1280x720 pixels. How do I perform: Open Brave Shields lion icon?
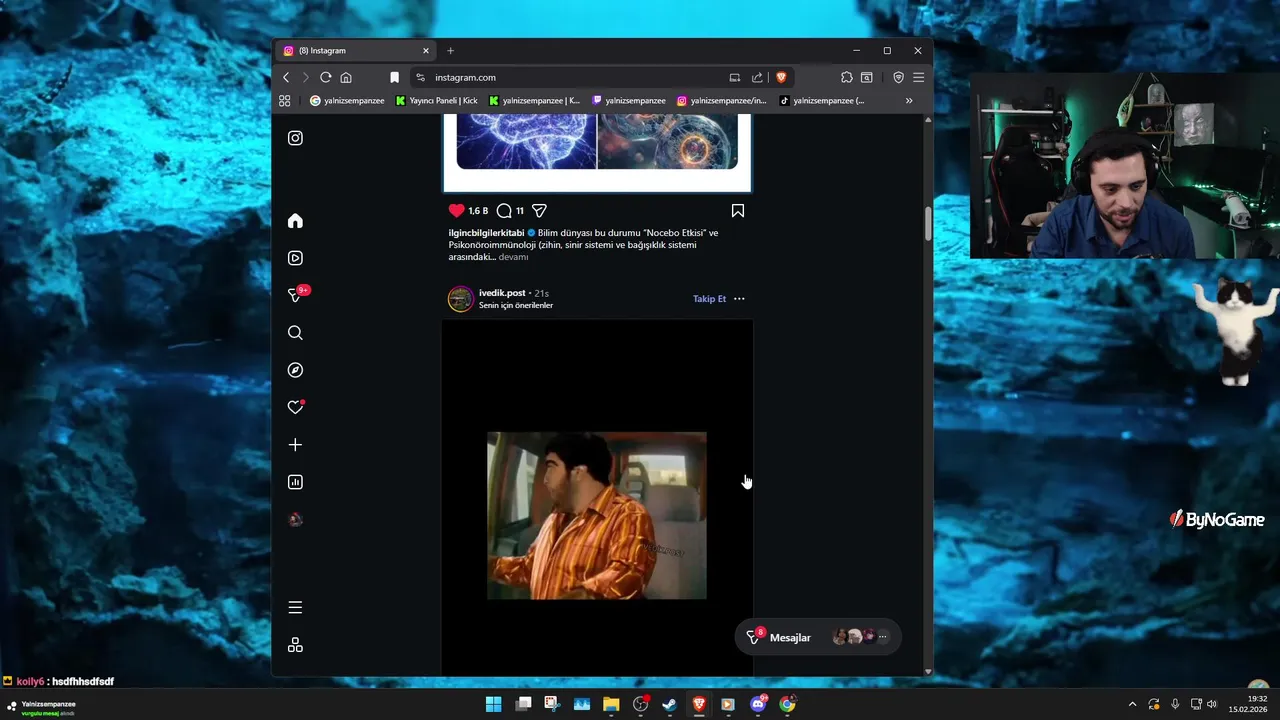pos(781,77)
